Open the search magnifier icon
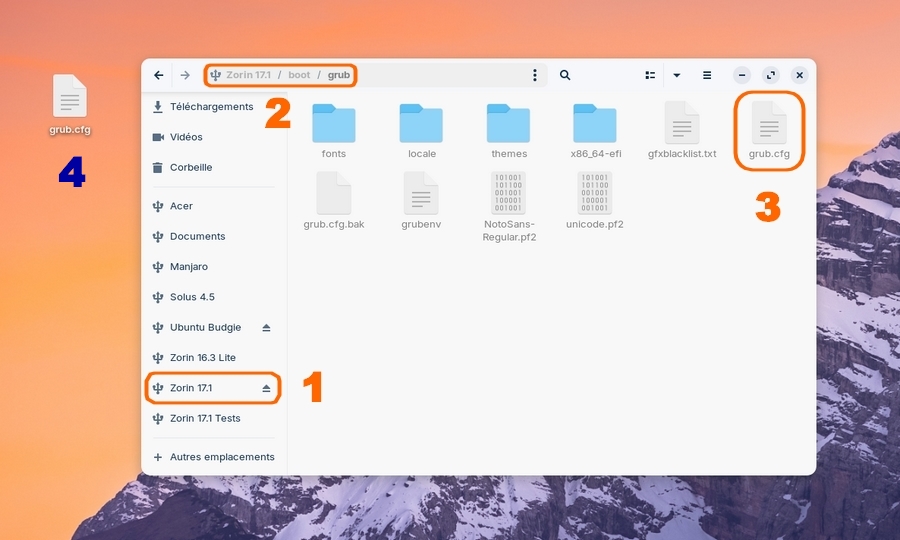Image resolution: width=900 pixels, height=540 pixels. coord(565,75)
